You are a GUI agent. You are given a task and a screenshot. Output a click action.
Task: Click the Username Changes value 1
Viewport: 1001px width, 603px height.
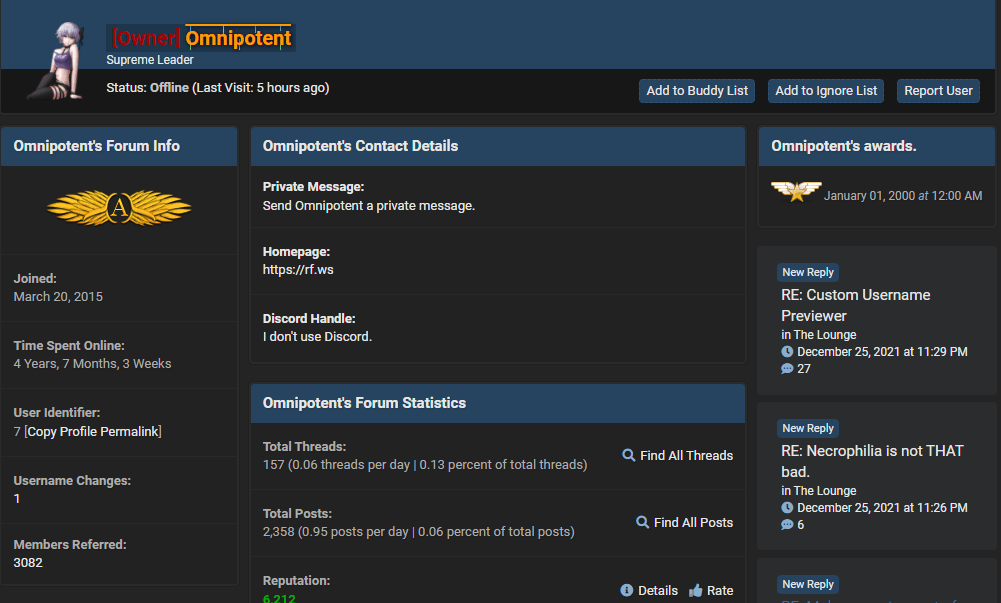click(x=17, y=499)
